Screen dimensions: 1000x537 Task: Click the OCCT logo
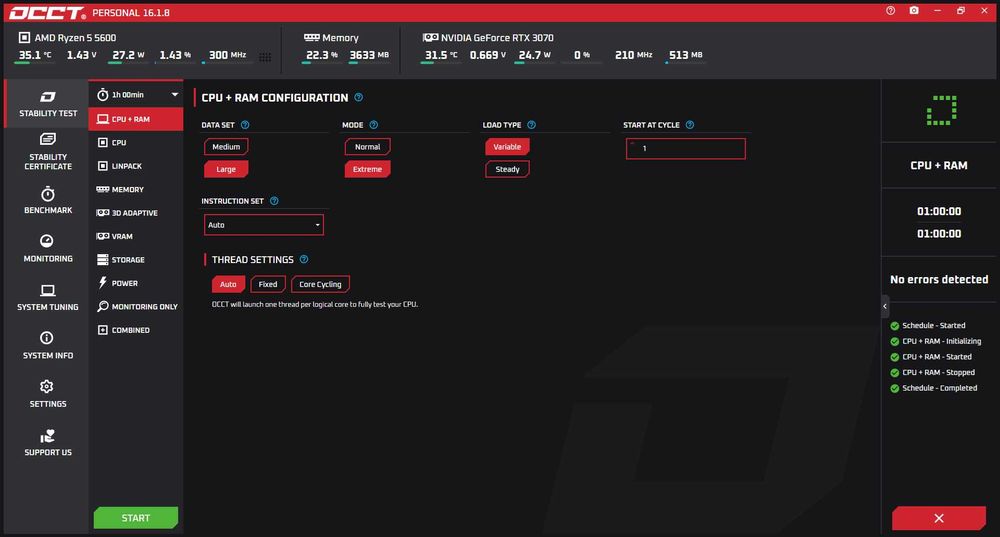pos(47,13)
